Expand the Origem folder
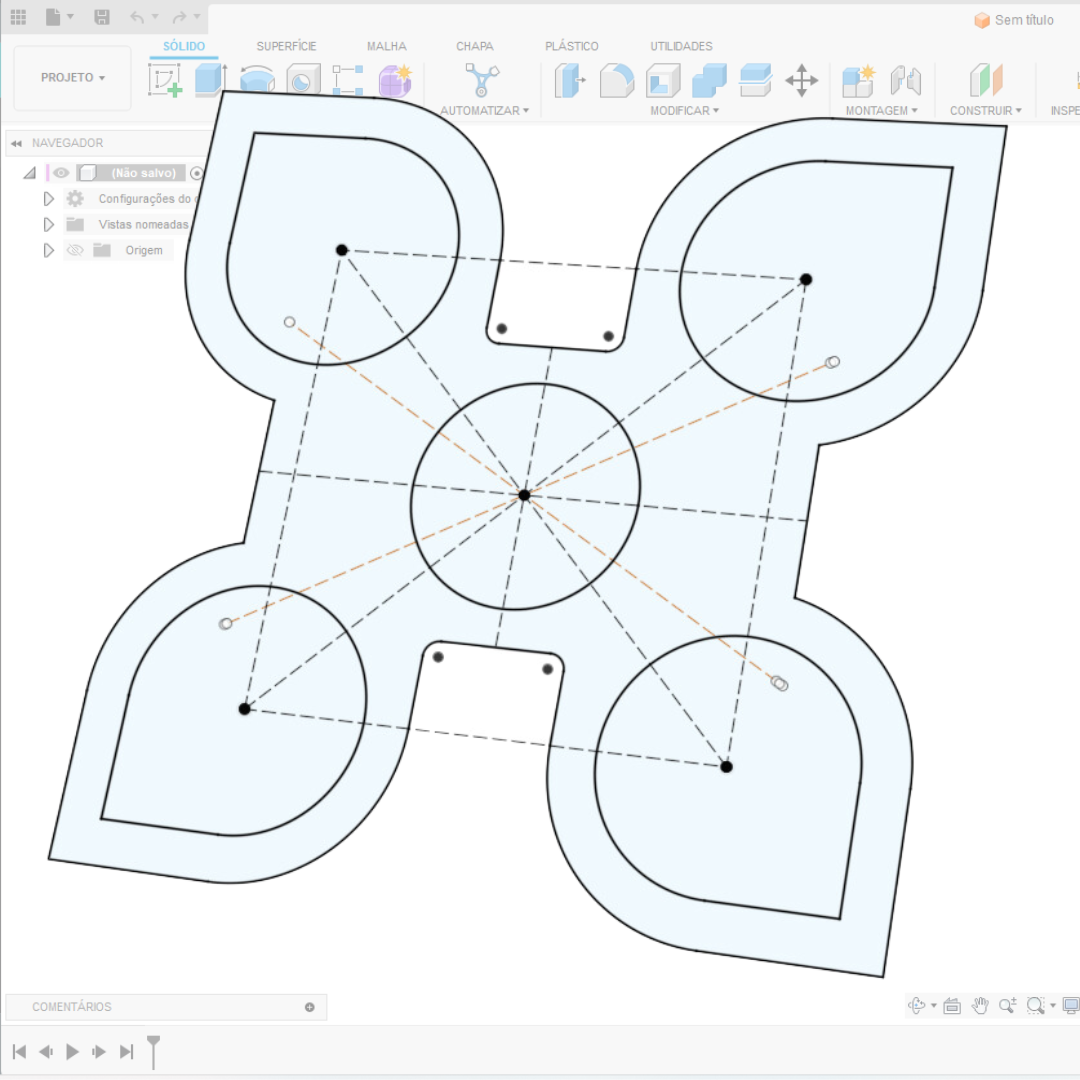 [x=48, y=251]
